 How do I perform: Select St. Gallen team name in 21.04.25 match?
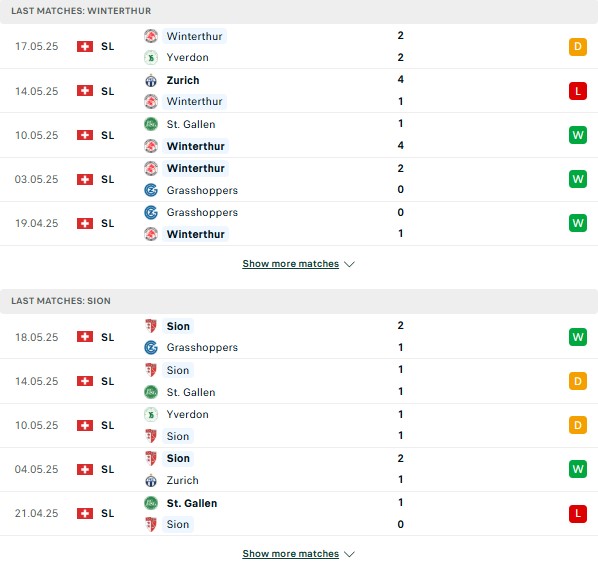tap(192, 503)
